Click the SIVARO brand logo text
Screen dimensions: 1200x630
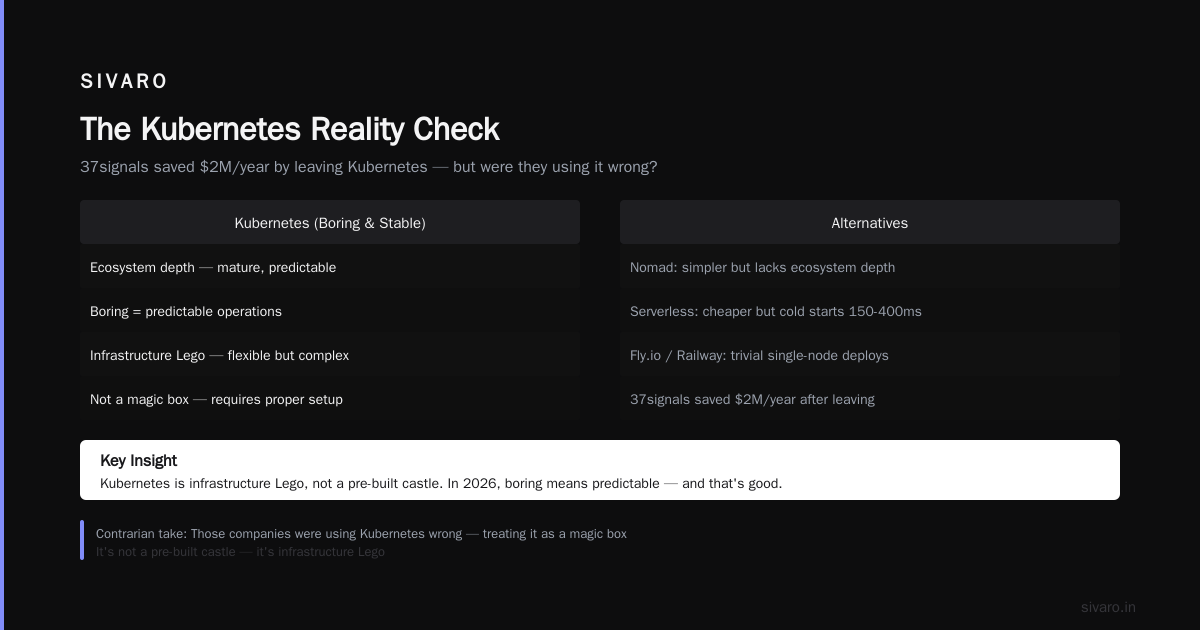[124, 82]
